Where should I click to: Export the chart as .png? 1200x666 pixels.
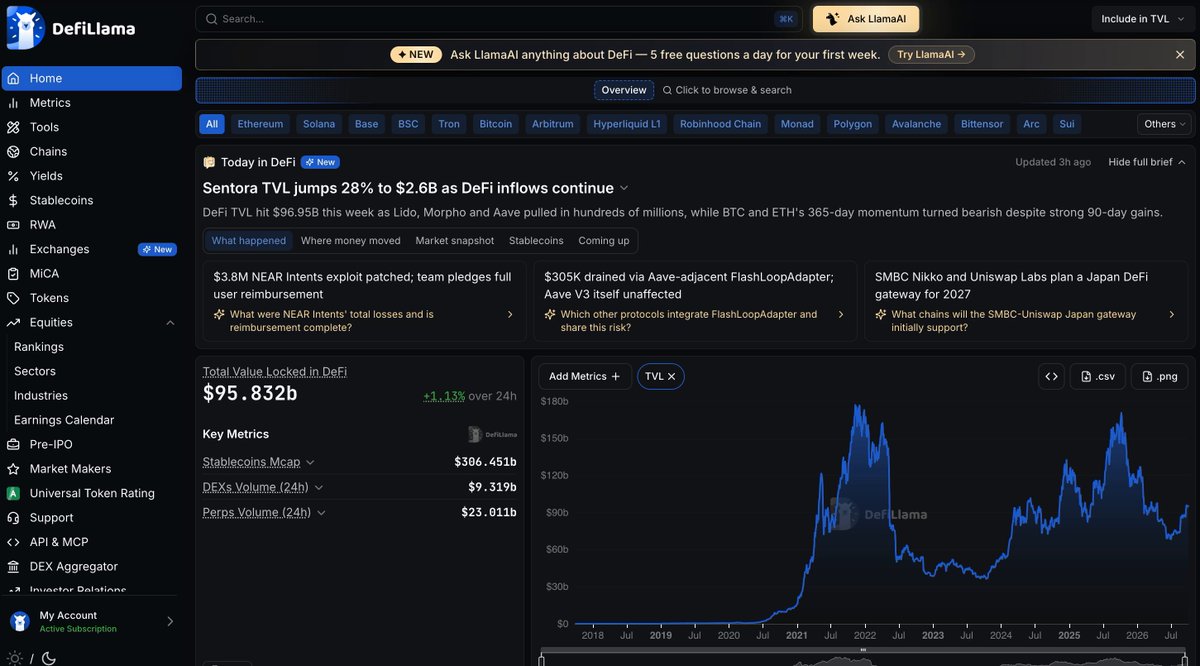(x=1159, y=376)
